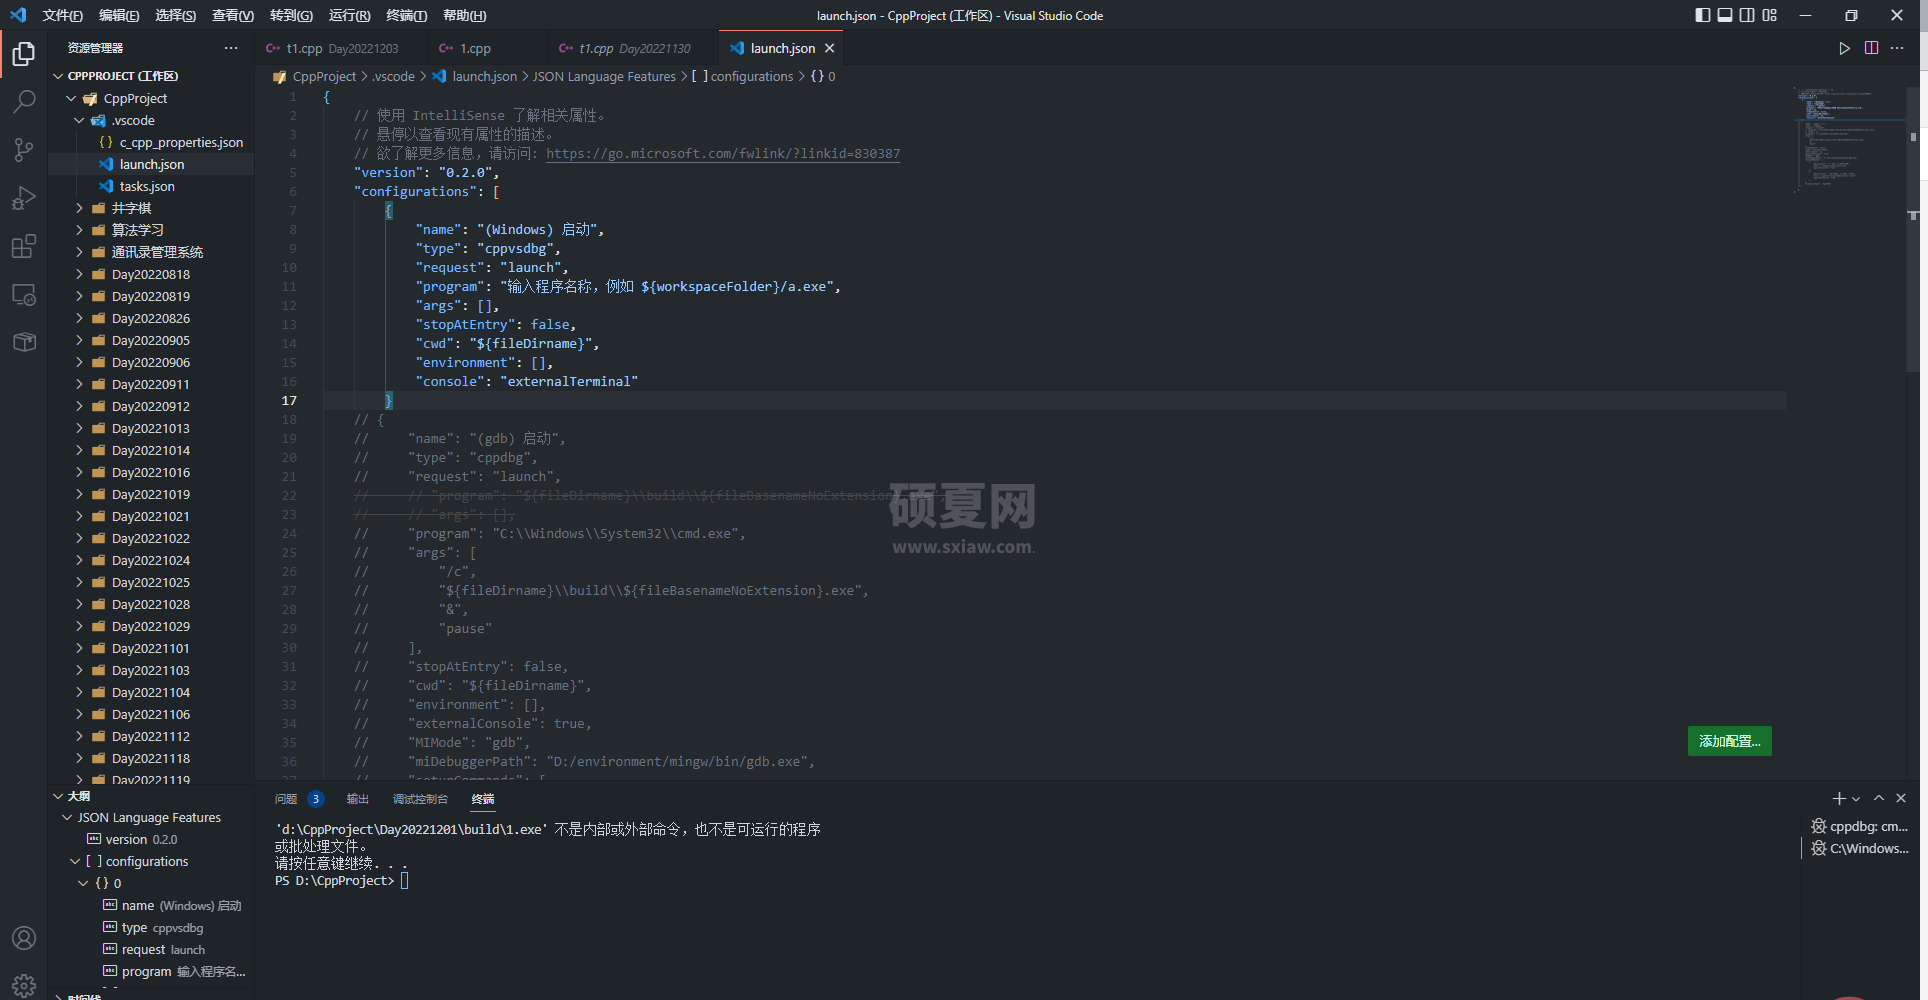
Task: Open the editor more actions ellipsis
Action: click(x=1897, y=48)
